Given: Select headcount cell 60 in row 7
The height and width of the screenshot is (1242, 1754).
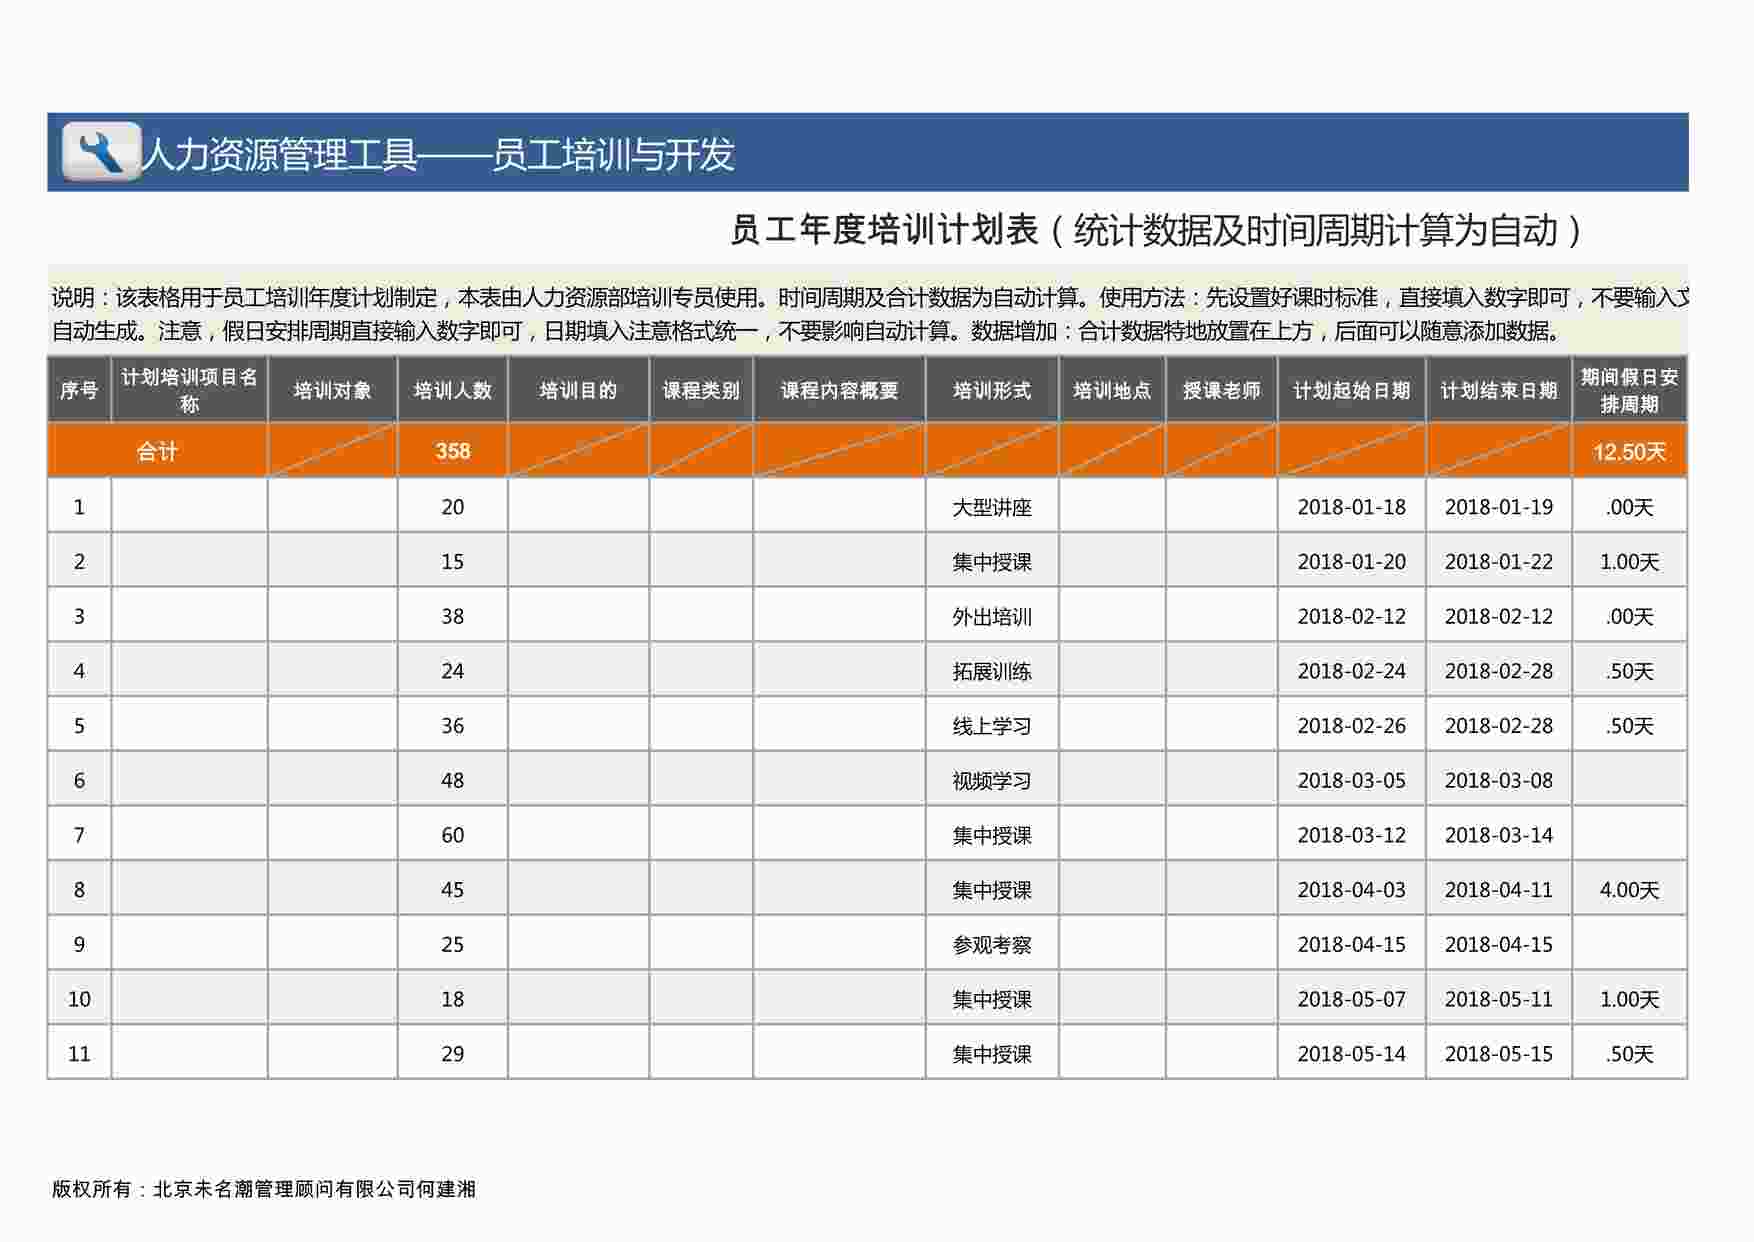Looking at the screenshot, I should coord(452,834).
